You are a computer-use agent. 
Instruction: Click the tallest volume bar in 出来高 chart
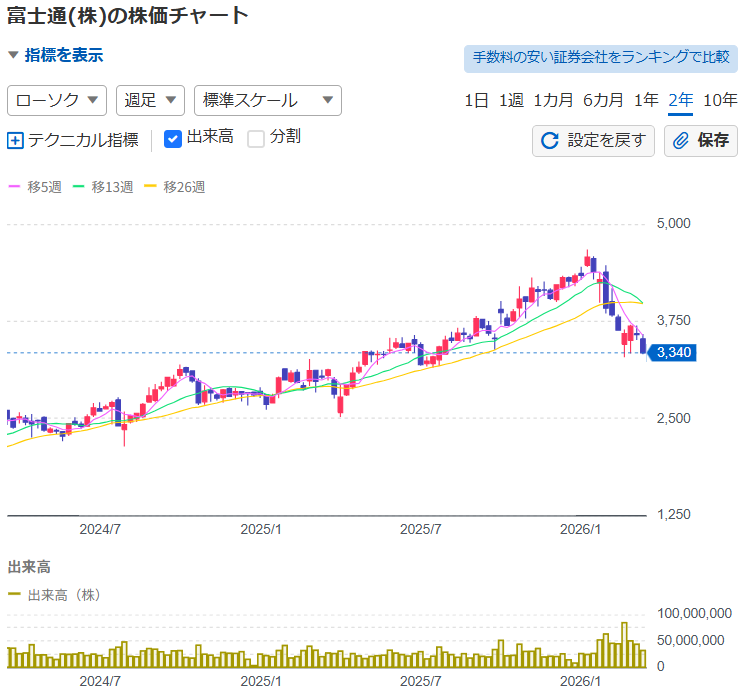pos(624,643)
